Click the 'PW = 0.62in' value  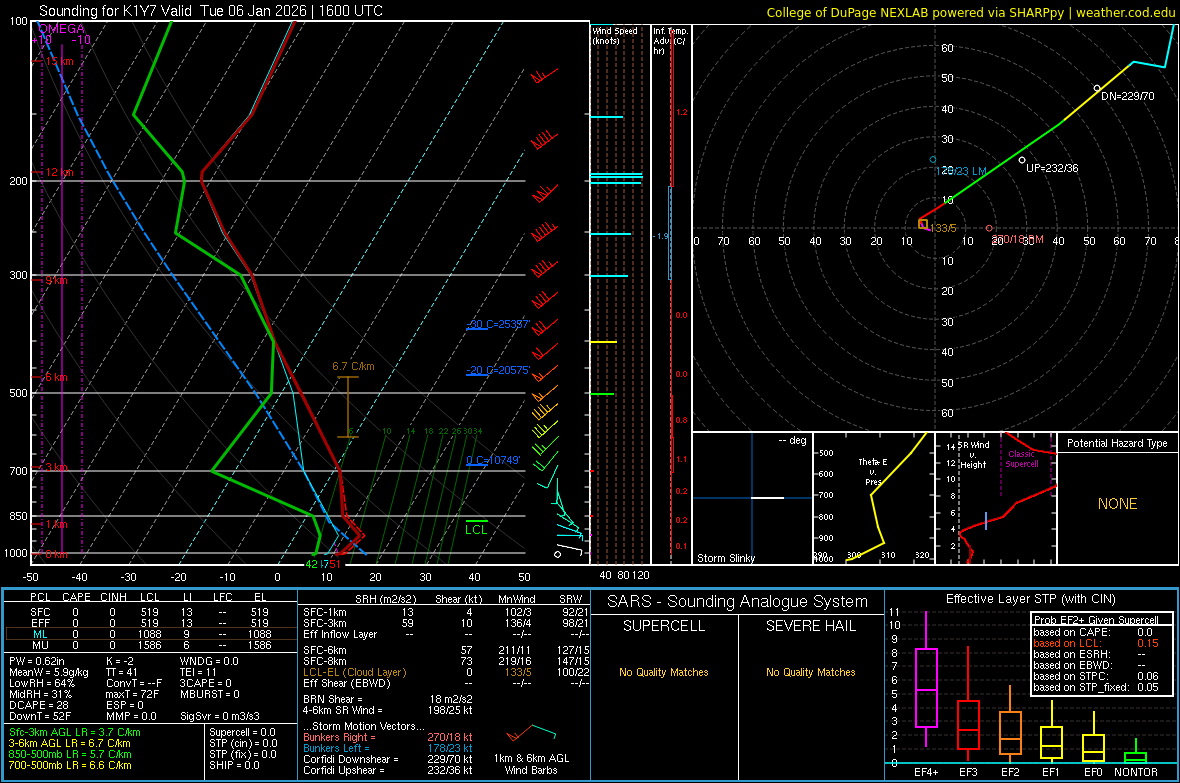[x=37, y=661]
